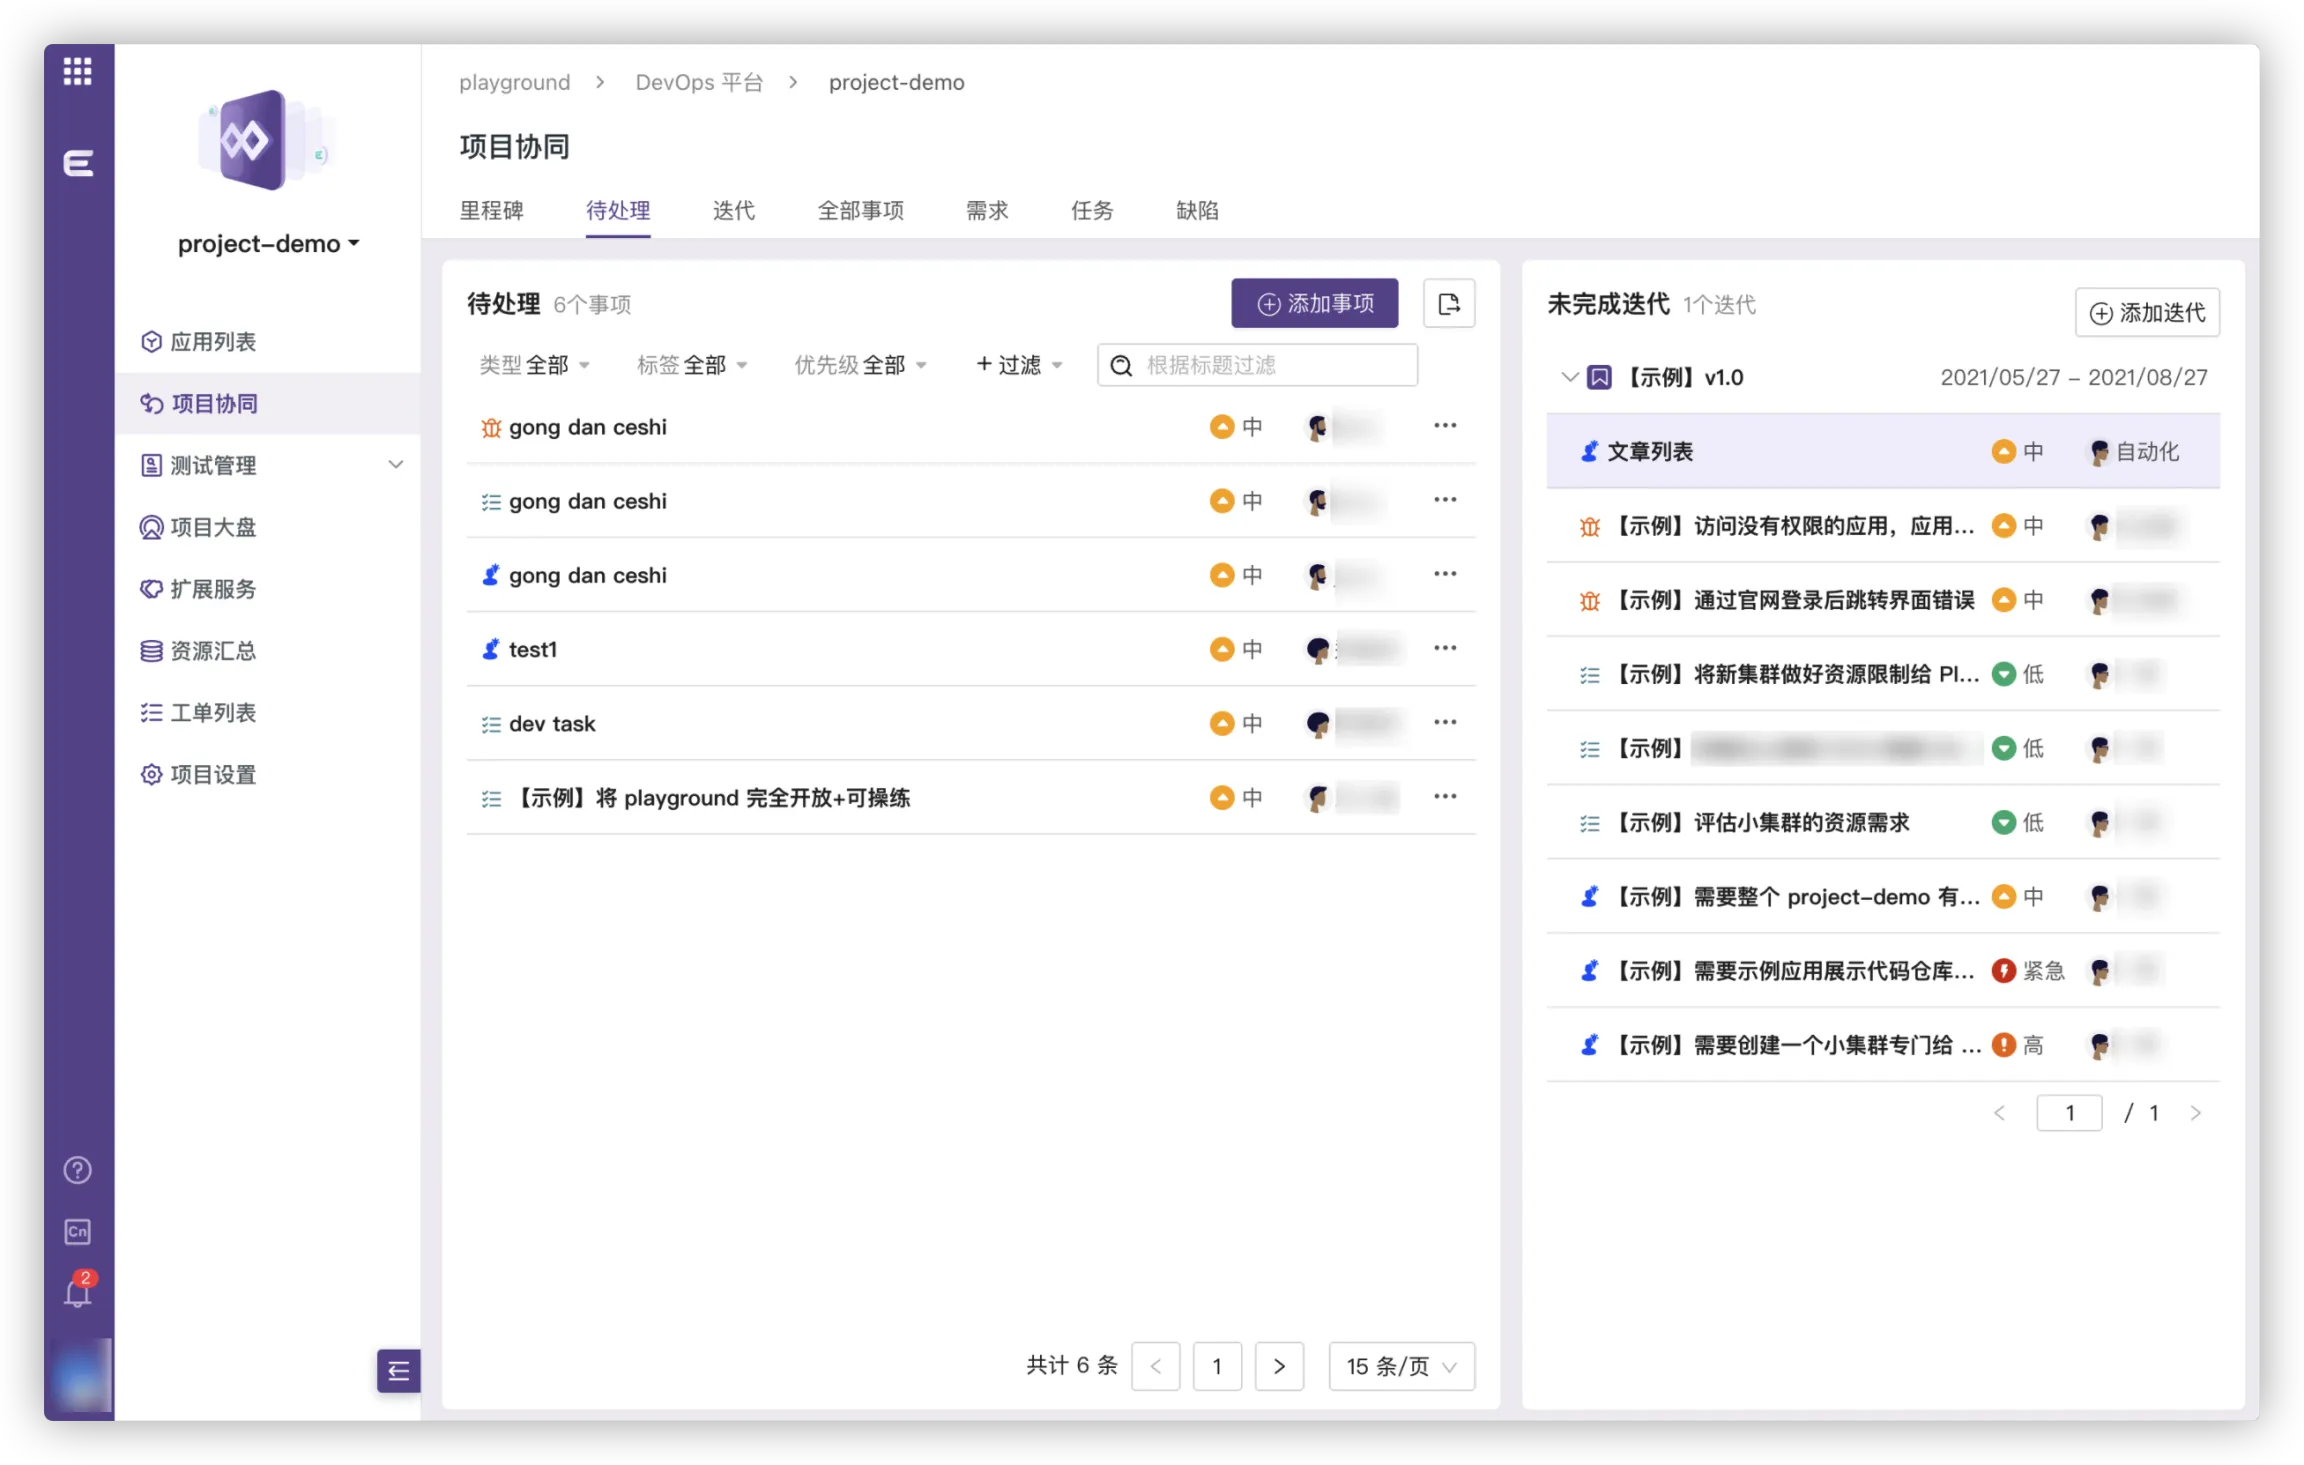Open more options for dev task row
Image resolution: width=2304 pixels, height=1465 pixels.
1444,722
